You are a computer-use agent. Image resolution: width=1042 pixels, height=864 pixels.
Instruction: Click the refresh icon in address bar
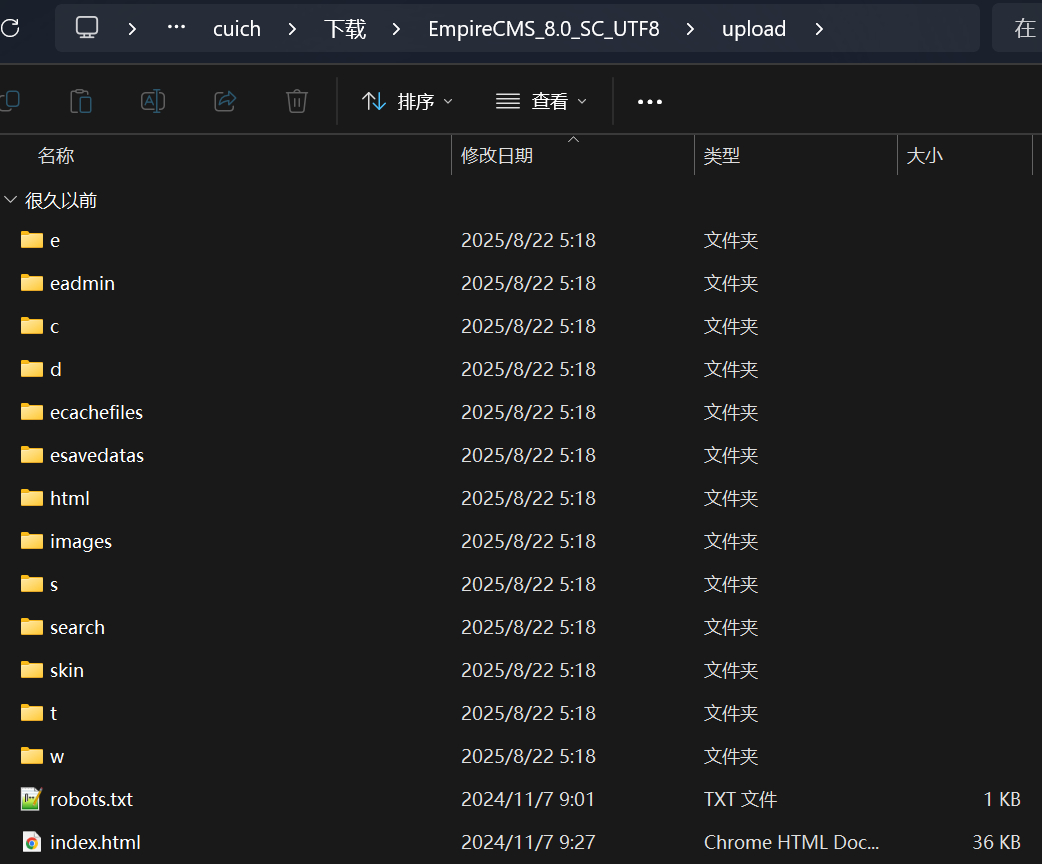(x=9, y=28)
